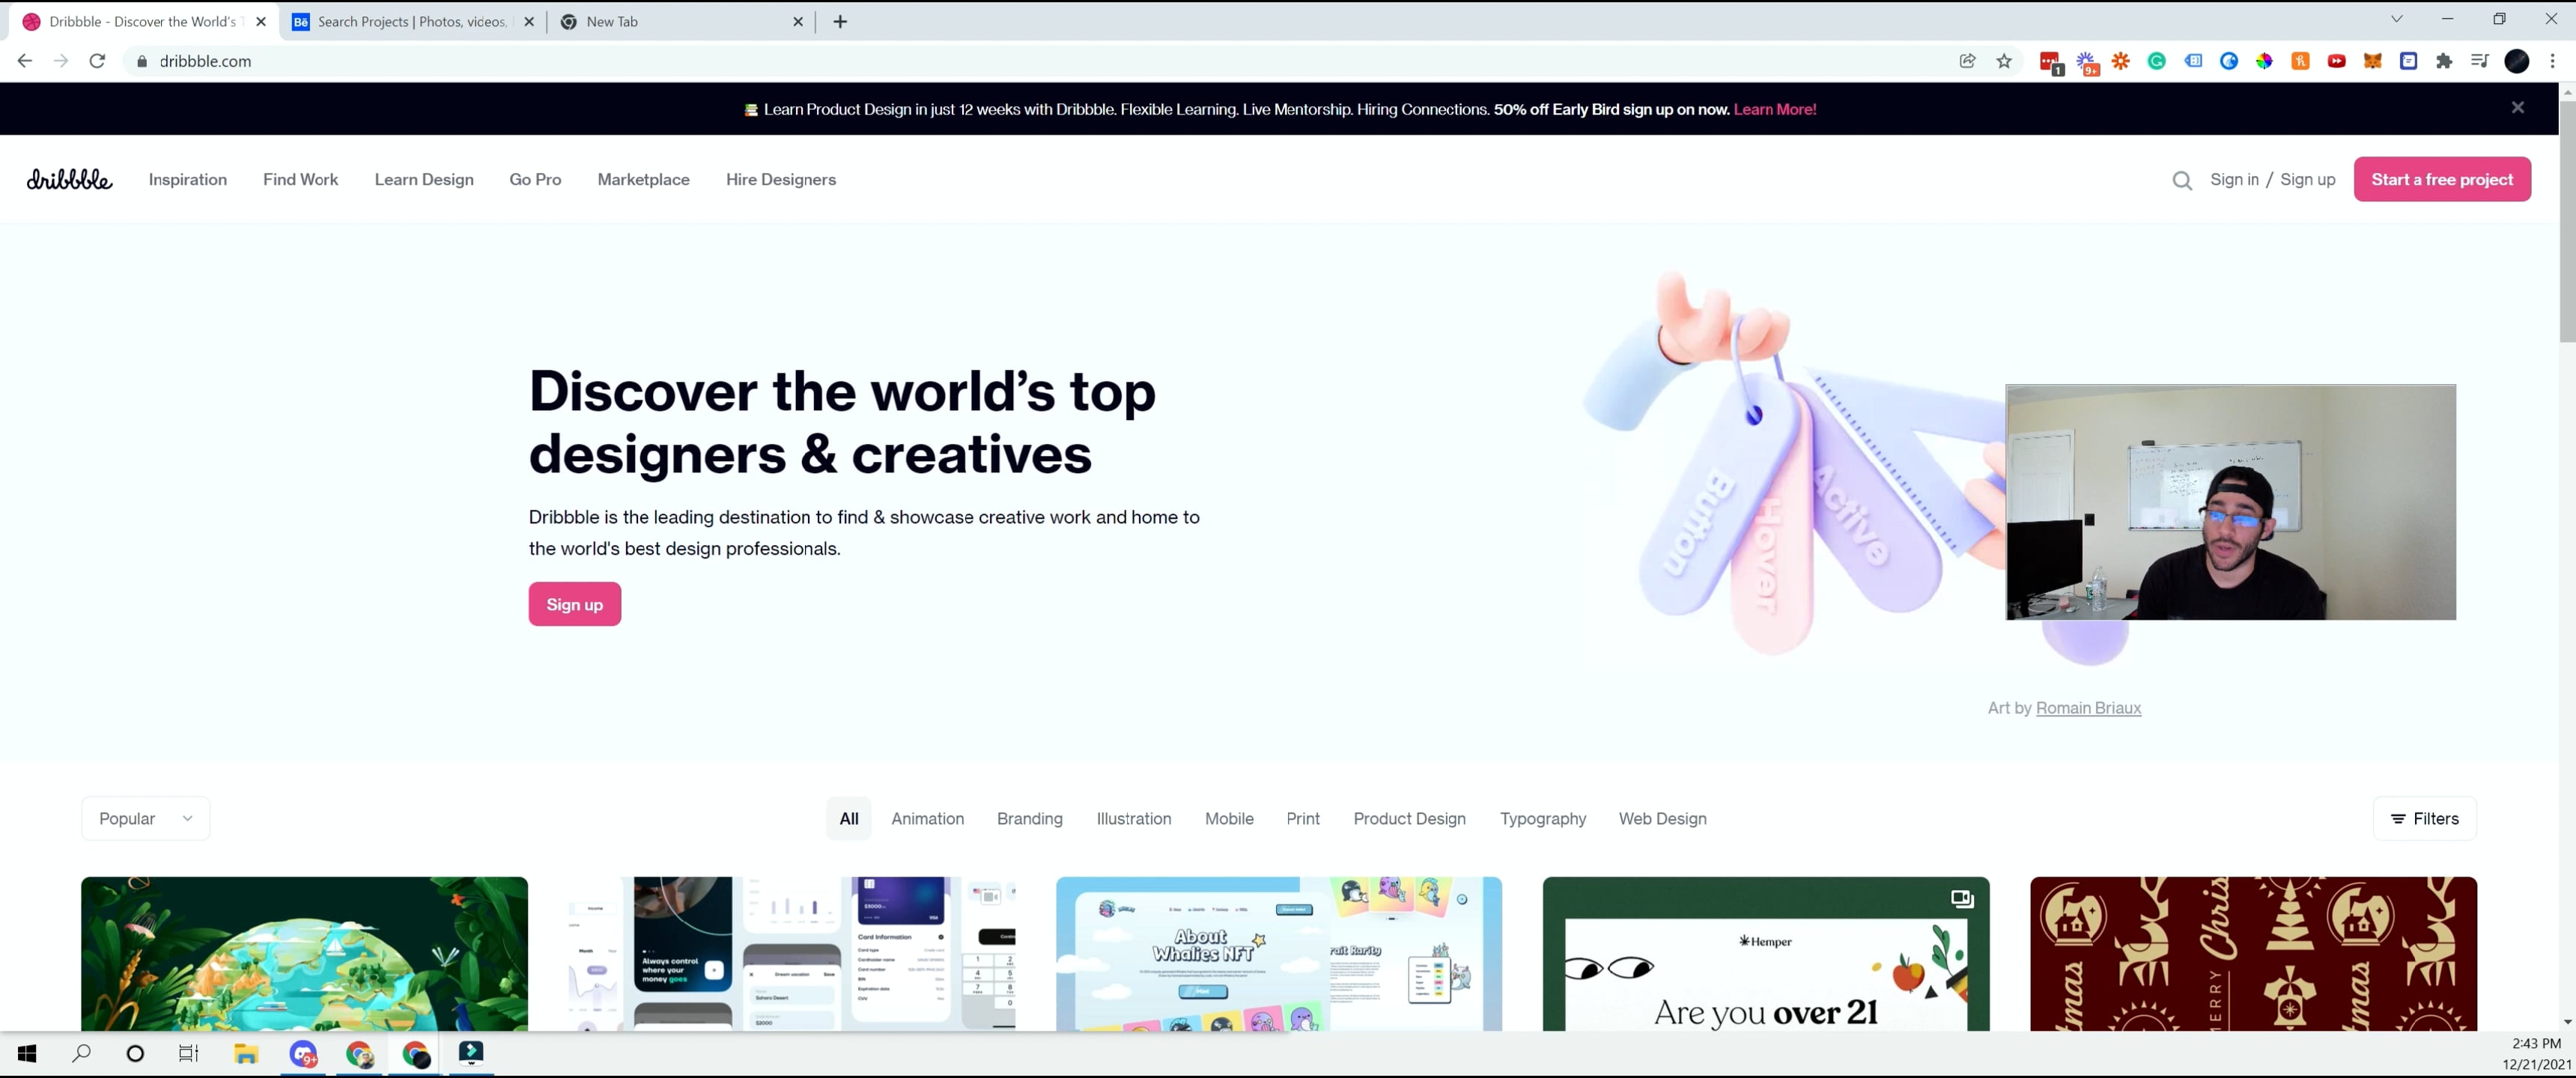
Task: Open the About Whalies NFT shot thumbnail
Action: click(x=1278, y=953)
